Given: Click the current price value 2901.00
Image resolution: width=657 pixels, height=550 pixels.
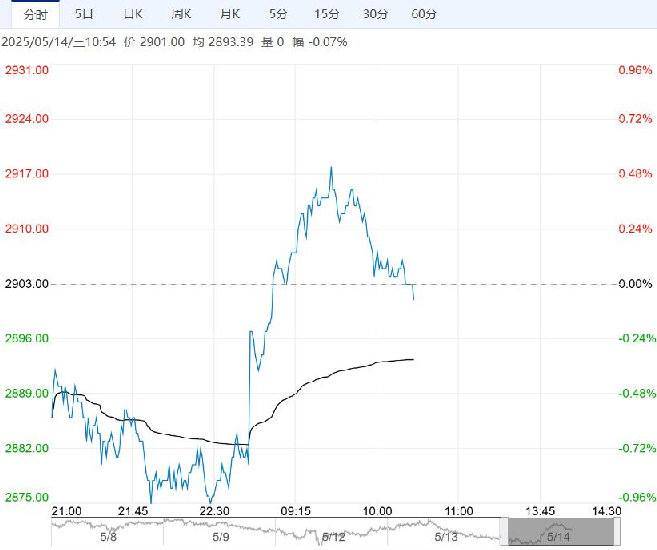Looking at the screenshot, I should click(x=162, y=42).
